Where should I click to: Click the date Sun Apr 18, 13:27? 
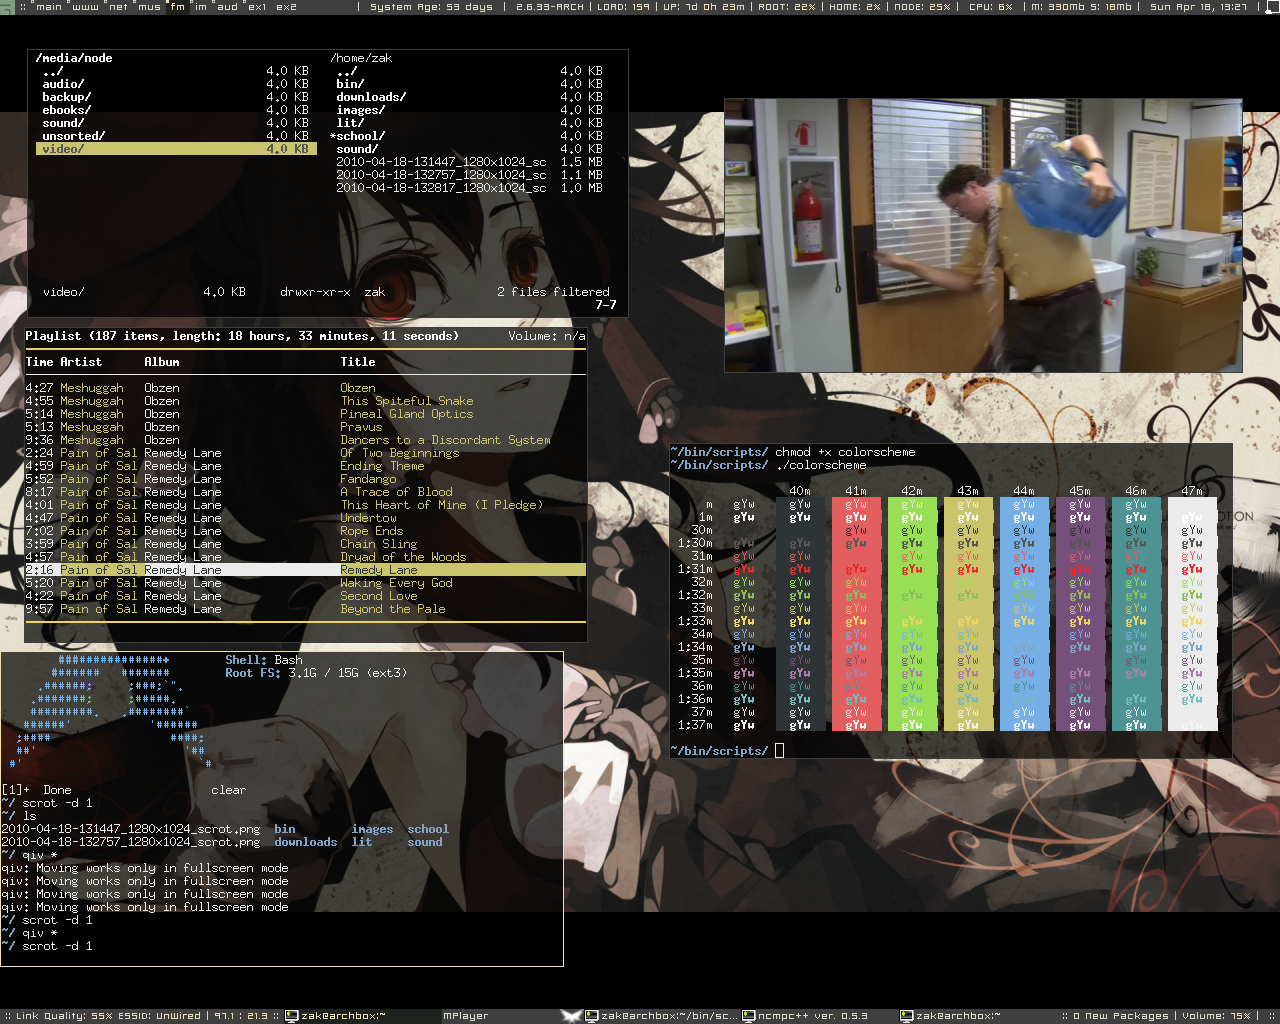tap(1198, 6)
